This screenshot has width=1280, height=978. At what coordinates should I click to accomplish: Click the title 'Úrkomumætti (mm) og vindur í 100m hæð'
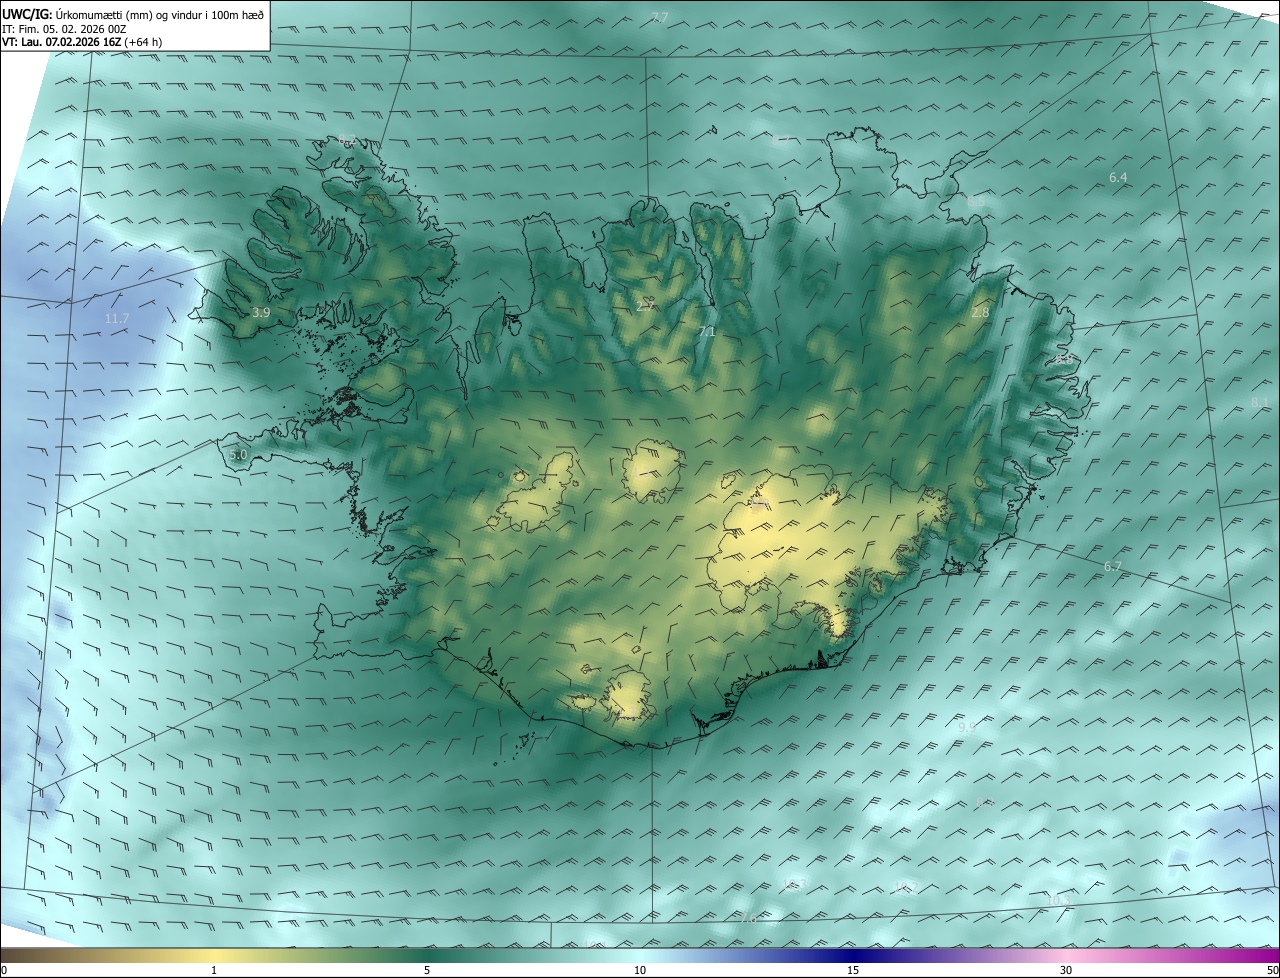(x=159, y=13)
